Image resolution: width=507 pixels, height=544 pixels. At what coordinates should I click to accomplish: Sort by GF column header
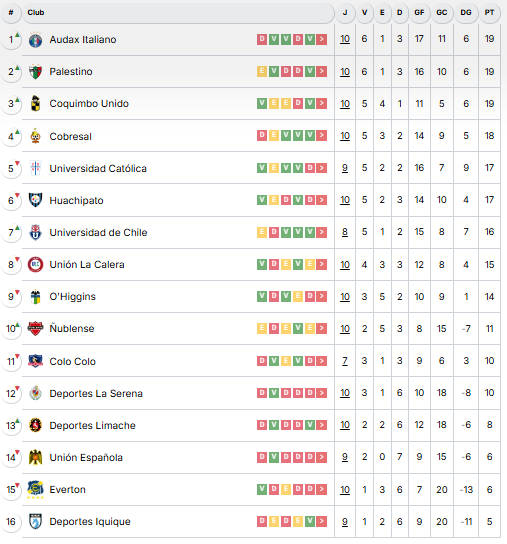pyautogui.click(x=419, y=12)
